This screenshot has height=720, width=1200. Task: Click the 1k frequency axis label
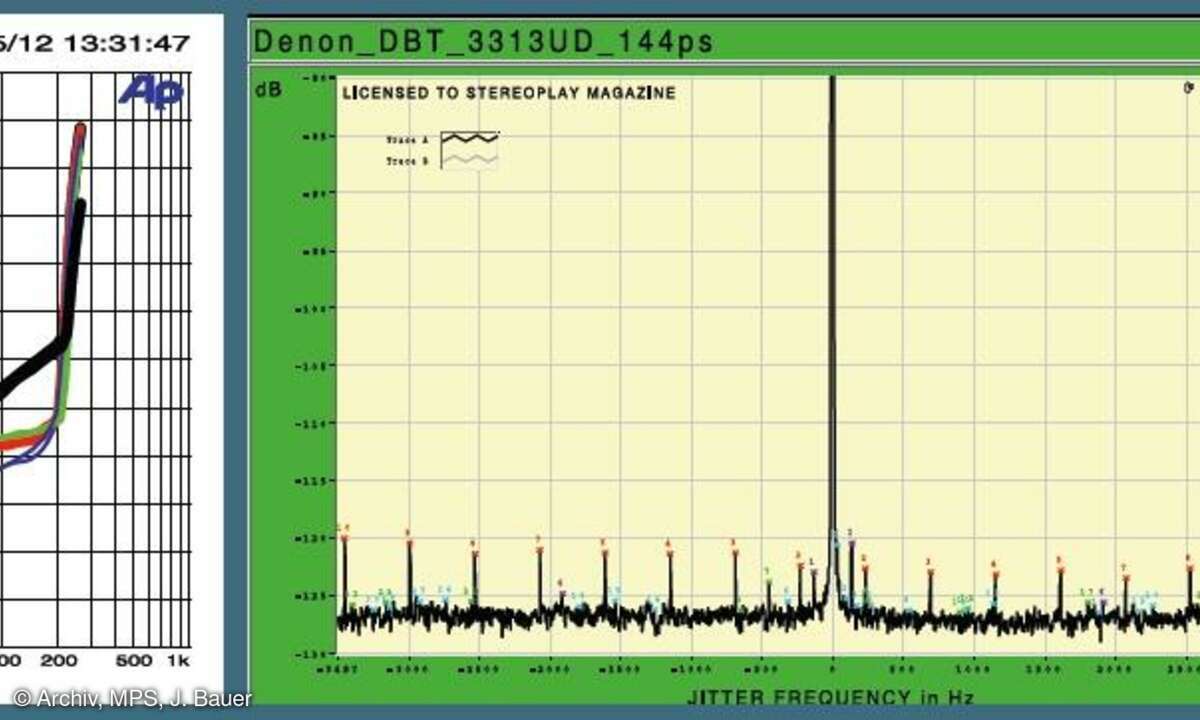tap(177, 661)
